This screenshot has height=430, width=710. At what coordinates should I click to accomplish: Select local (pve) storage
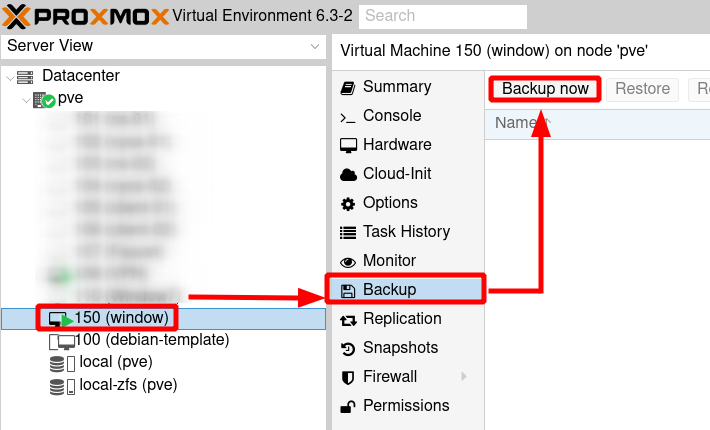pyautogui.click(x=116, y=362)
